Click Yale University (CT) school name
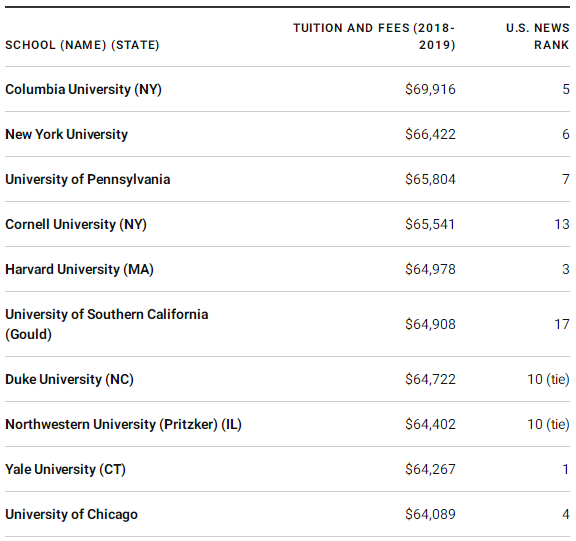This screenshot has height=541, width=576. [x=65, y=469]
